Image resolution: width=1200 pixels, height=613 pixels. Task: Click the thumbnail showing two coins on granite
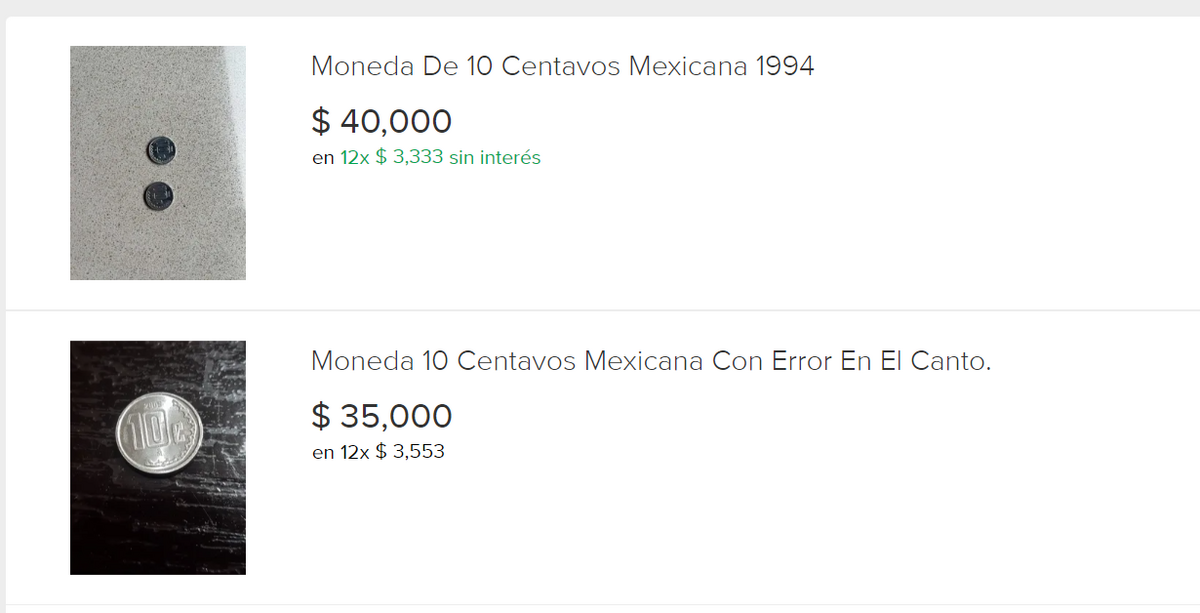(158, 163)
